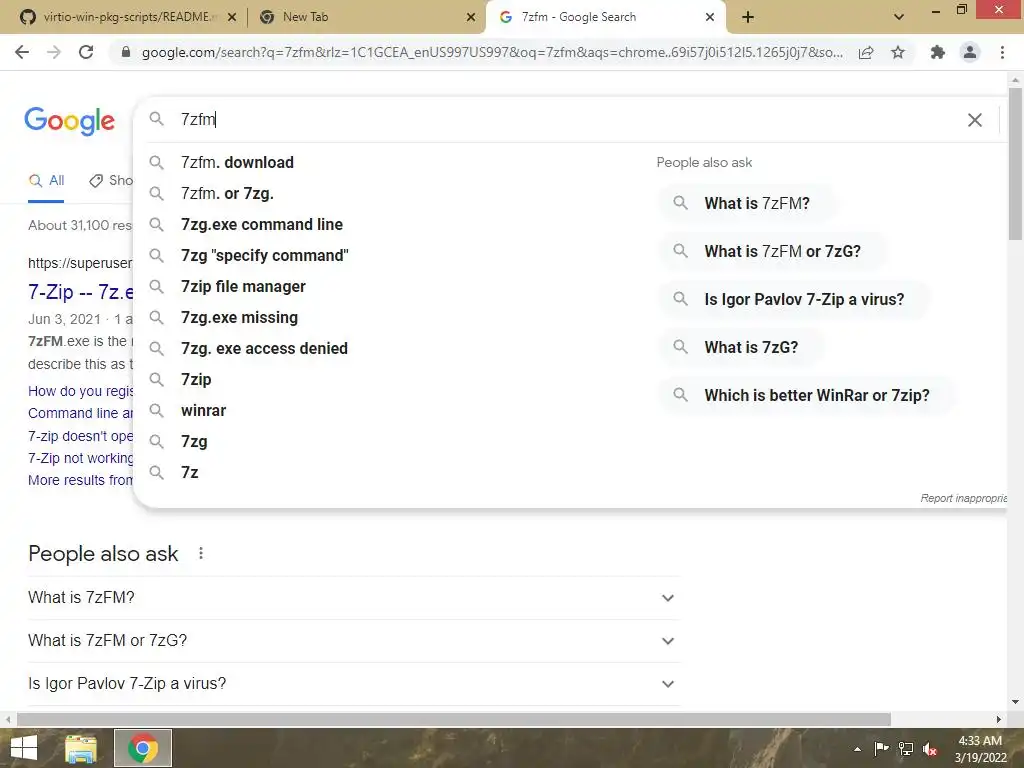Open the Extensions puzzle icon
1024x768 pixels.
[938, 52]
